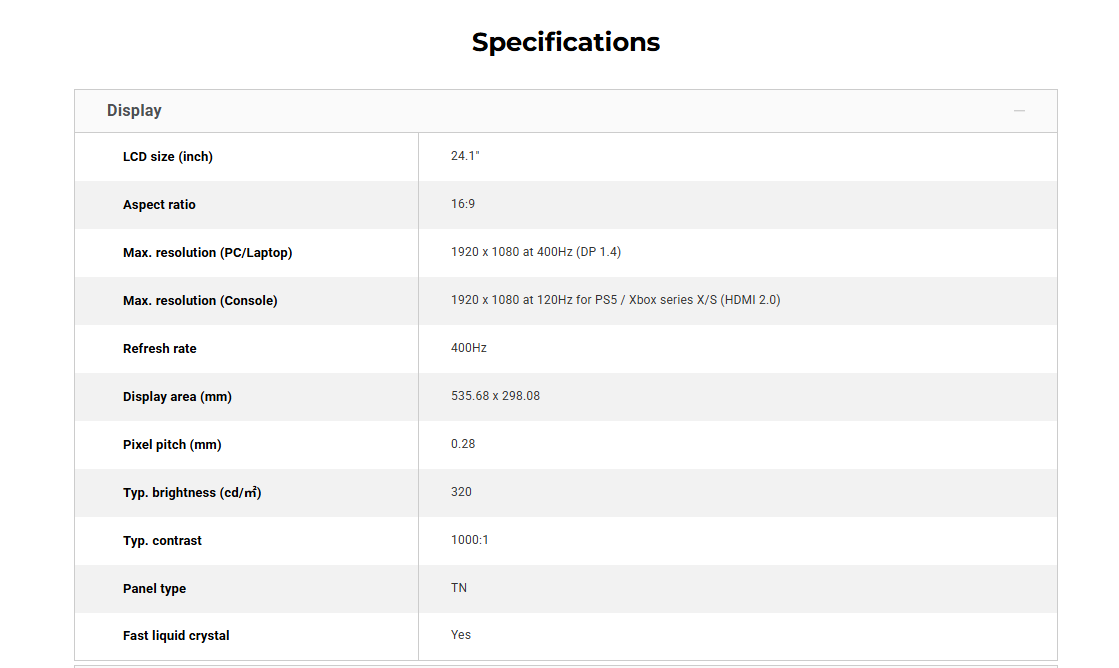The width and height of the screenshot is (1119, 668).
Task: Select Max. resolution (PC/Laptop) label
Action: coord(207,253)
